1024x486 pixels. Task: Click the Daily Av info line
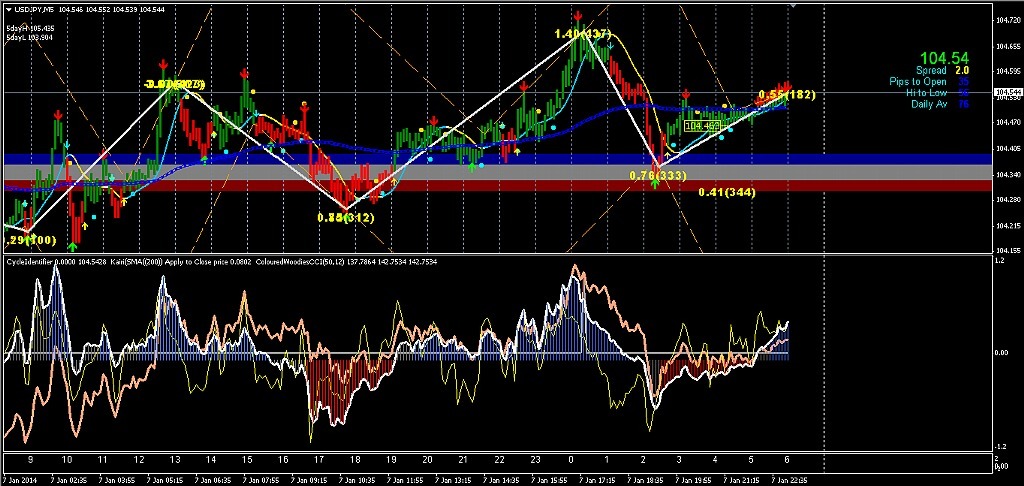pyautogui.click(x=940, y=105)
